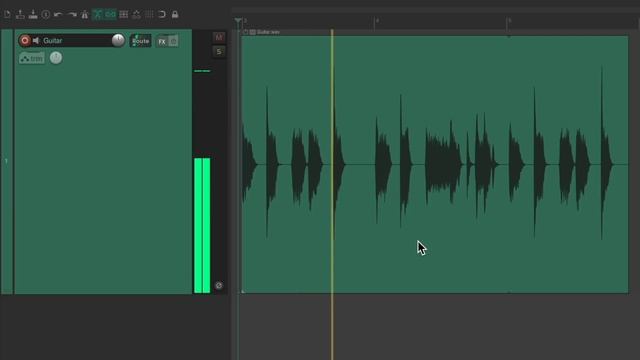This screenshot has height=360, width=640.
Task: Click the Guitar track volume knob
Action: pyautogui.click(x=118, y=40)
